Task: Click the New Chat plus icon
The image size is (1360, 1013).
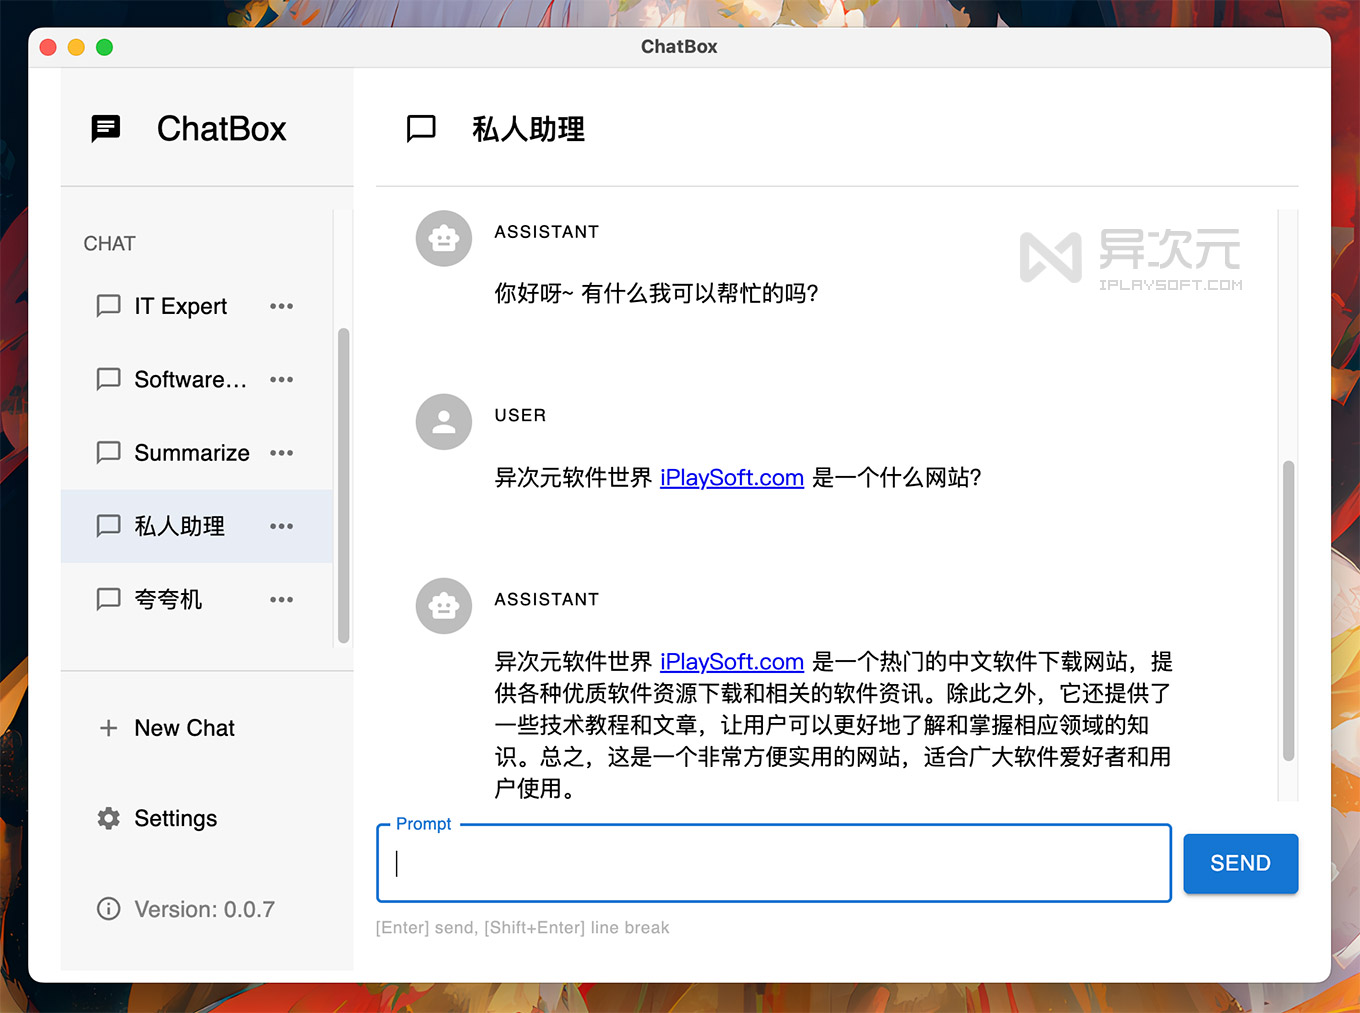Action: [108, 728]
